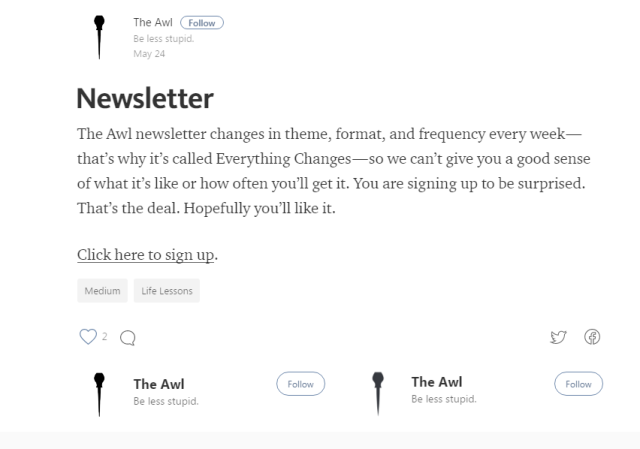The width and height of the screenshot is (640, 449).
Task: Toggle the small Follow button beside the top byline
Action: point(201,23)
